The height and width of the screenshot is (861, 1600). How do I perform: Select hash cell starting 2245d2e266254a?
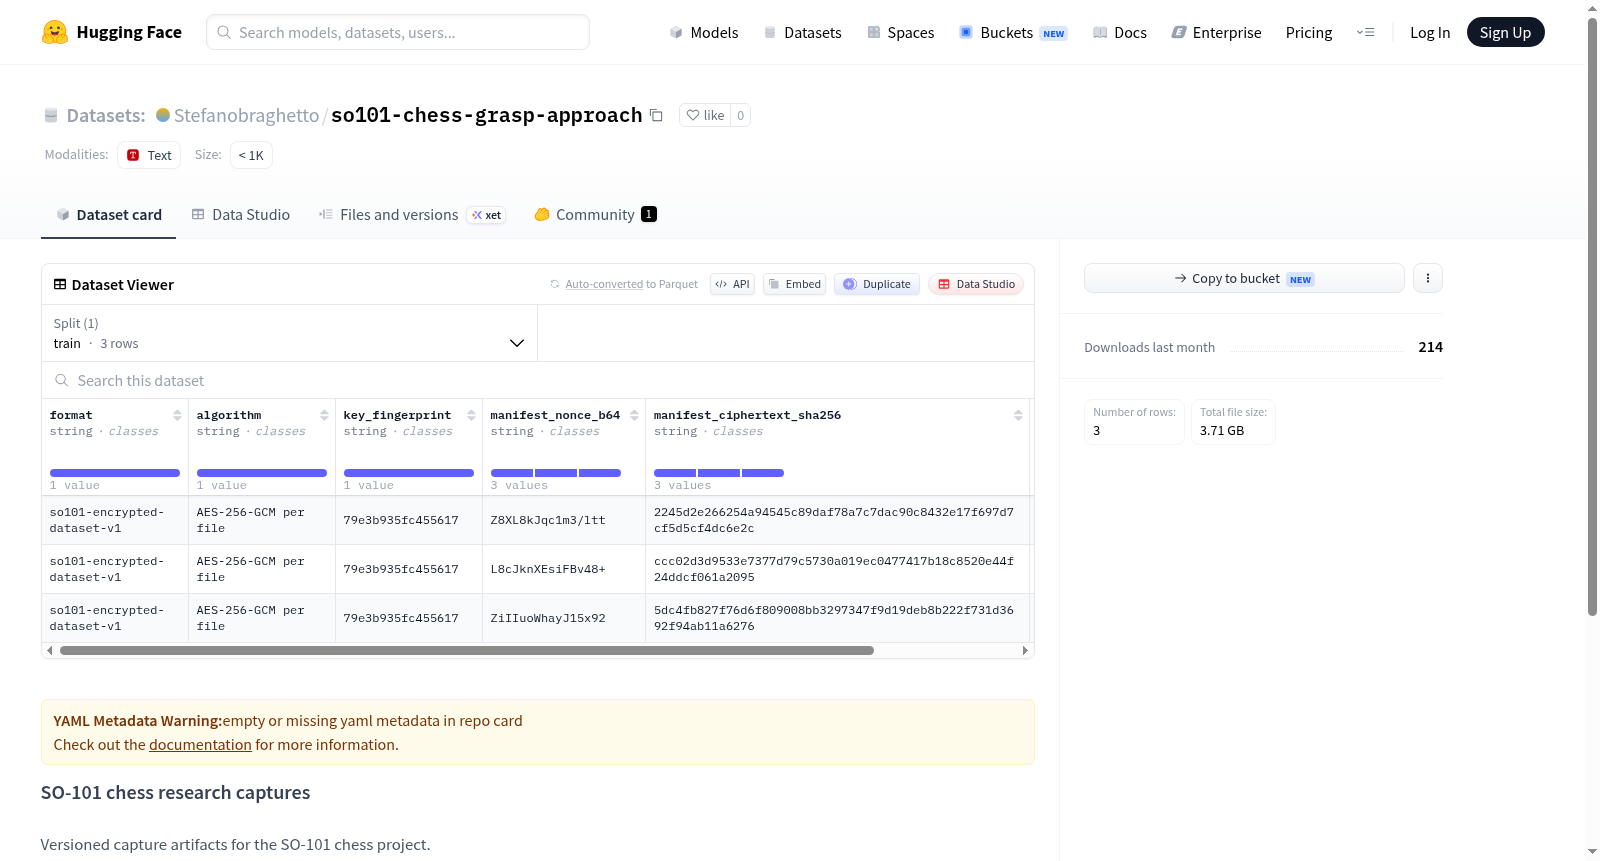[838, 520]
